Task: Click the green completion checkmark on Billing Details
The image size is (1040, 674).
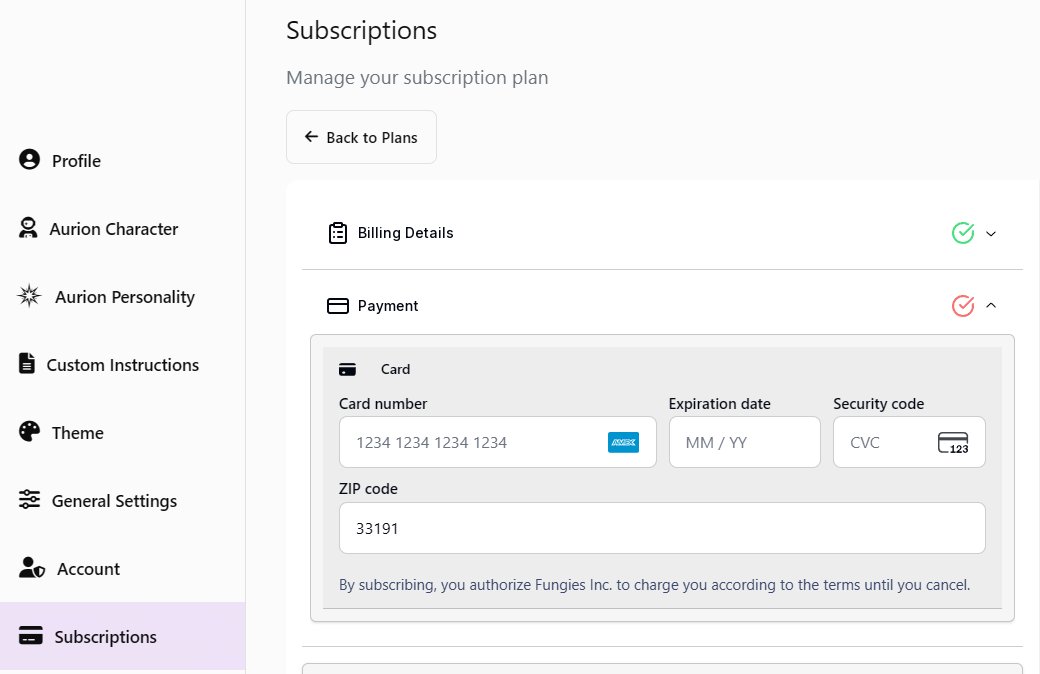Action: coord(962,232)
